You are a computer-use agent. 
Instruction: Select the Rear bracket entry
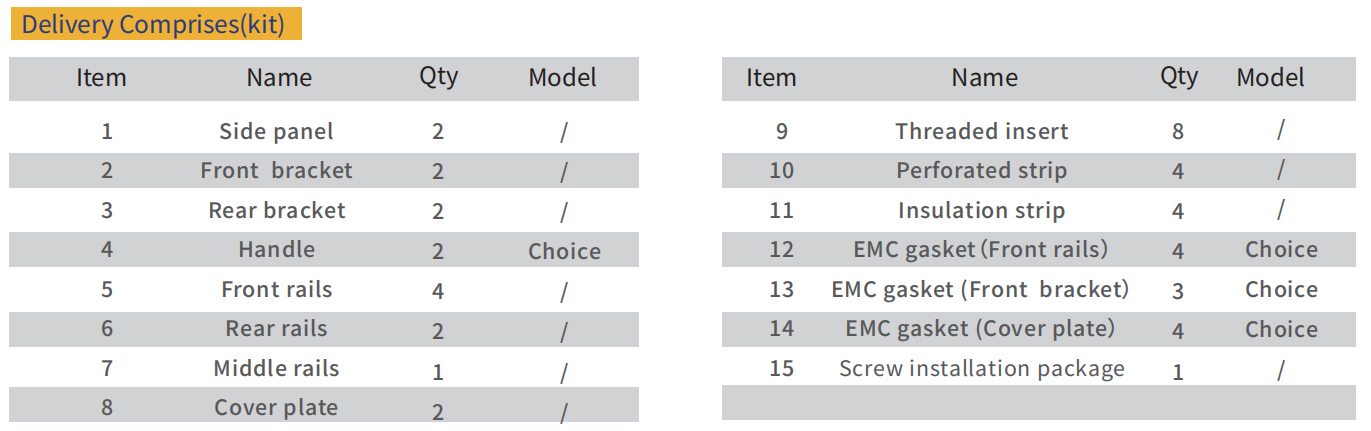[276, 210]
